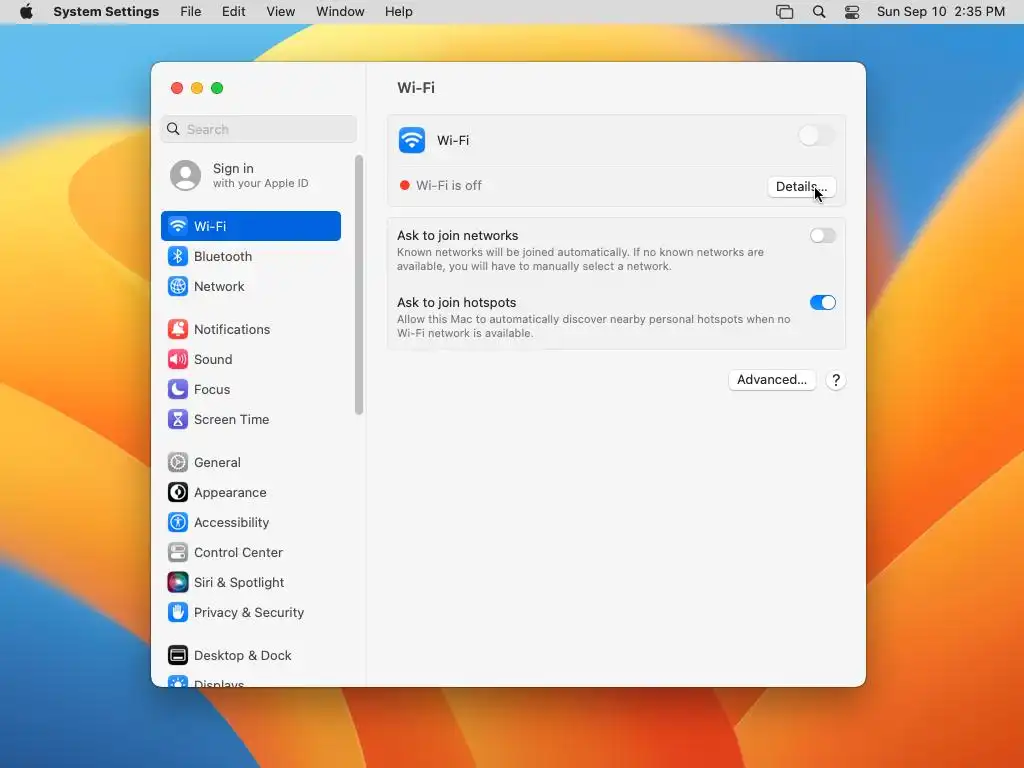This screenshot has height=768, width=1024.
Task: Click the question mark help button
Action: pos(836,380)
